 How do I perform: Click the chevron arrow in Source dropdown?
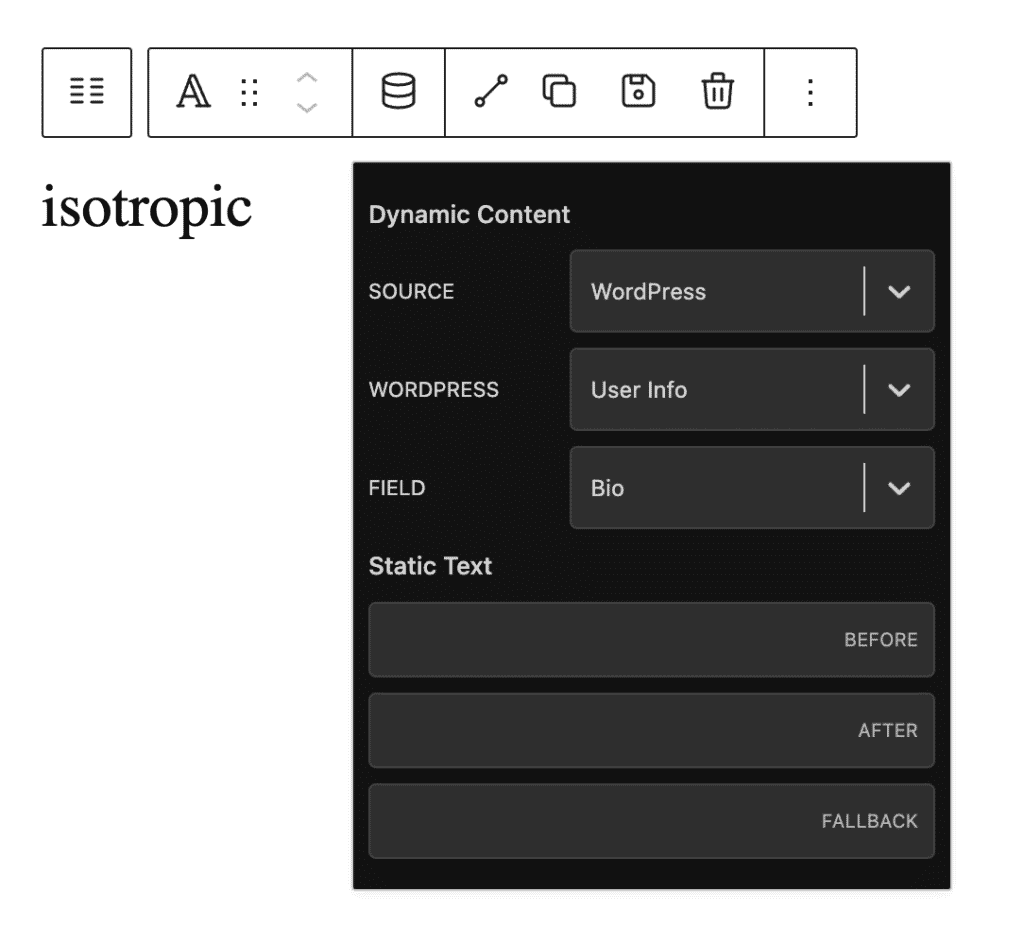(899, 292)
